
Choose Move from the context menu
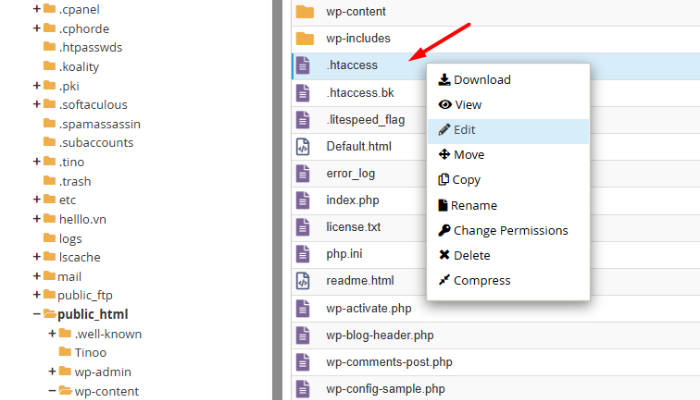click(x=468, y=155)
